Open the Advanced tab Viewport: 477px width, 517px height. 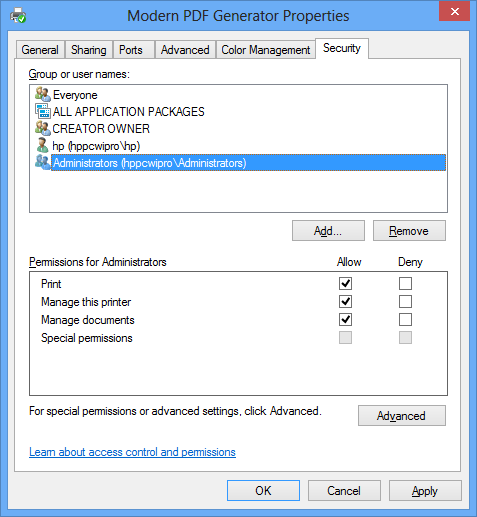tap(185, 50)
